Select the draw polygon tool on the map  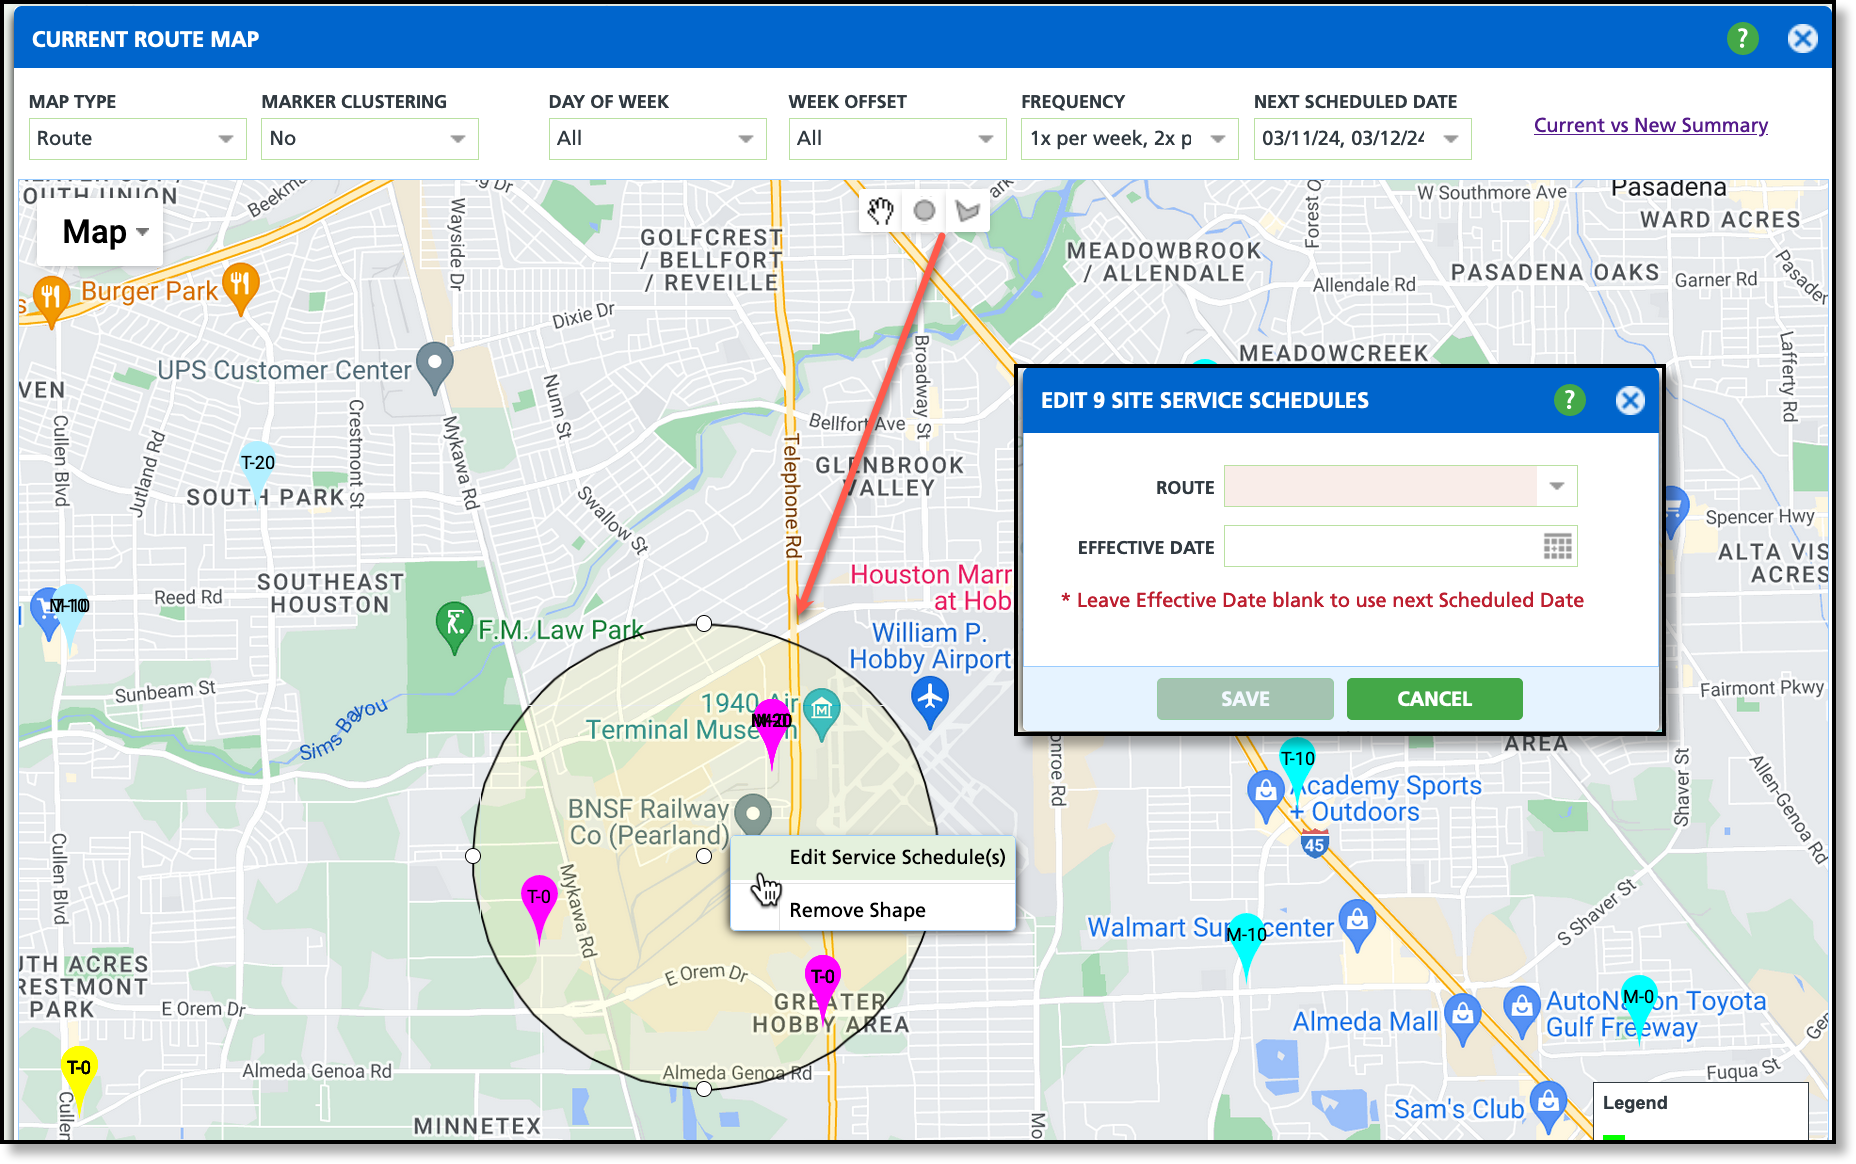967,211
